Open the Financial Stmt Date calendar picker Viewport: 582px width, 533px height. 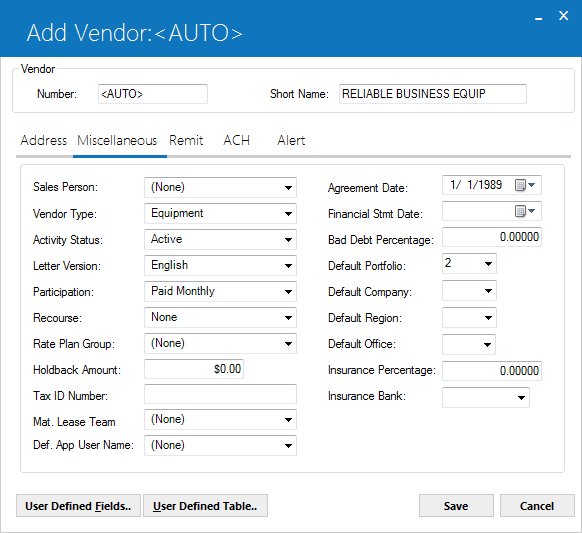(x=525, y=211)
